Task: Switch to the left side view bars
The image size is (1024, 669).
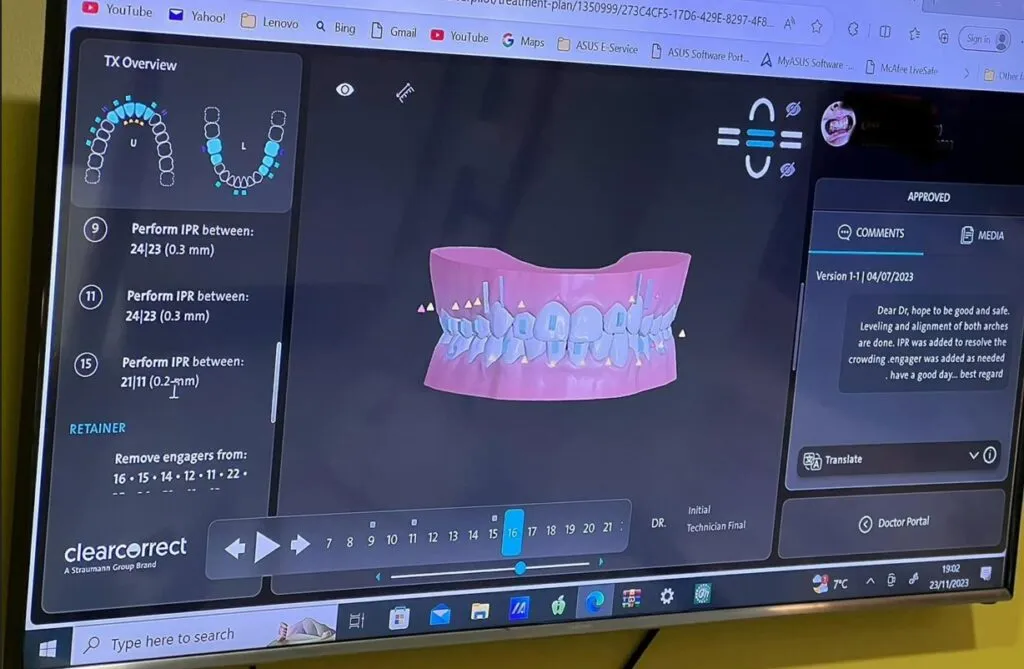Action: tap(728, 137)
